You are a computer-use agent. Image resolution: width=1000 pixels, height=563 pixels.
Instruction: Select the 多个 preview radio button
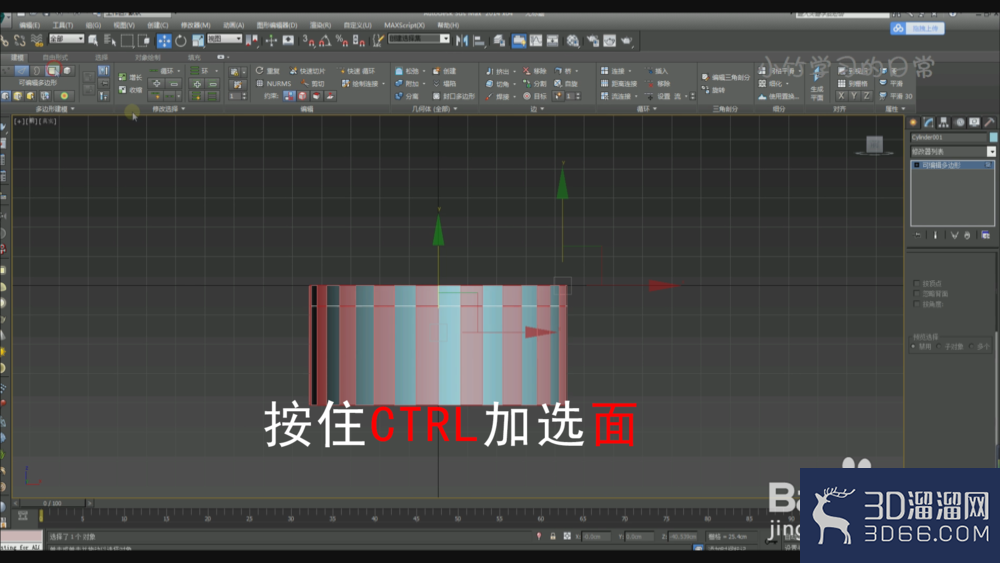972,346
